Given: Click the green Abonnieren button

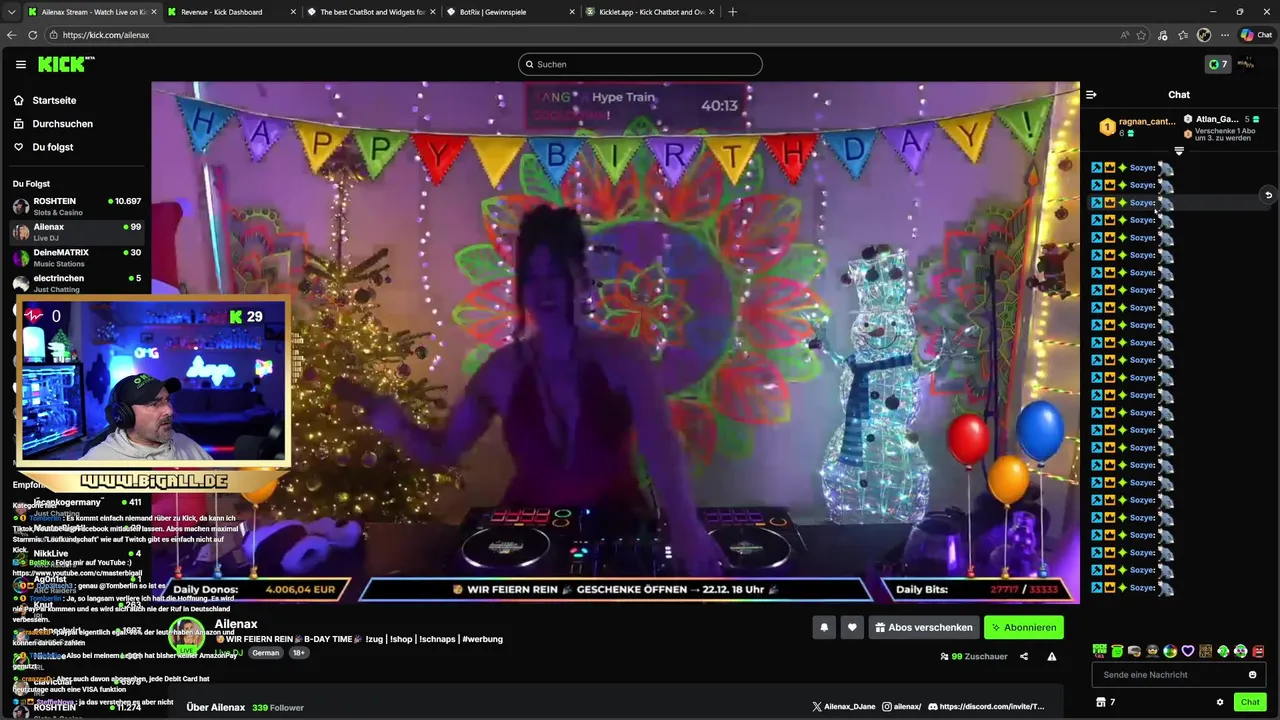Looking at the screenshot, I should click(x=1024, y=627).
